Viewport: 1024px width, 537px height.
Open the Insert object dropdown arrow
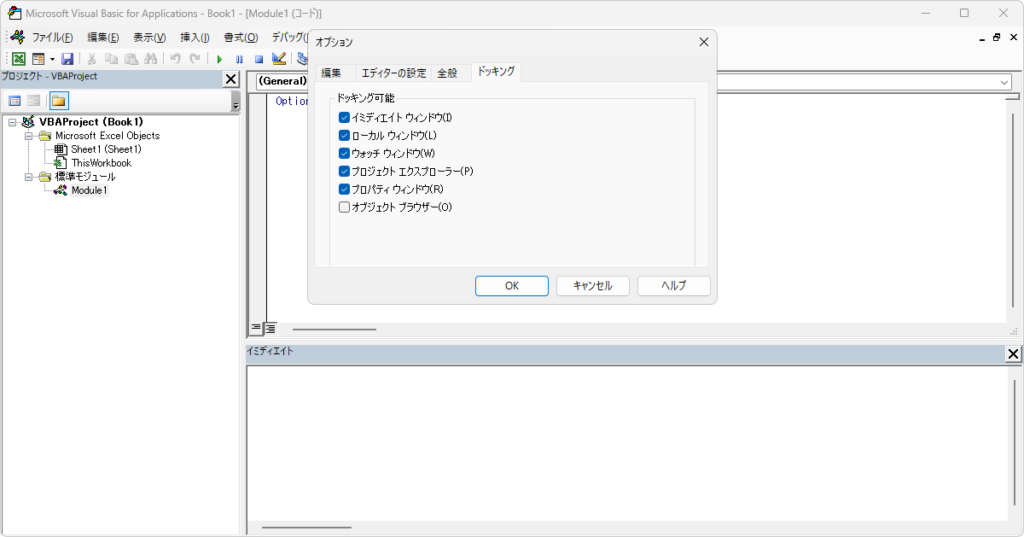click(x=52, y=59)
